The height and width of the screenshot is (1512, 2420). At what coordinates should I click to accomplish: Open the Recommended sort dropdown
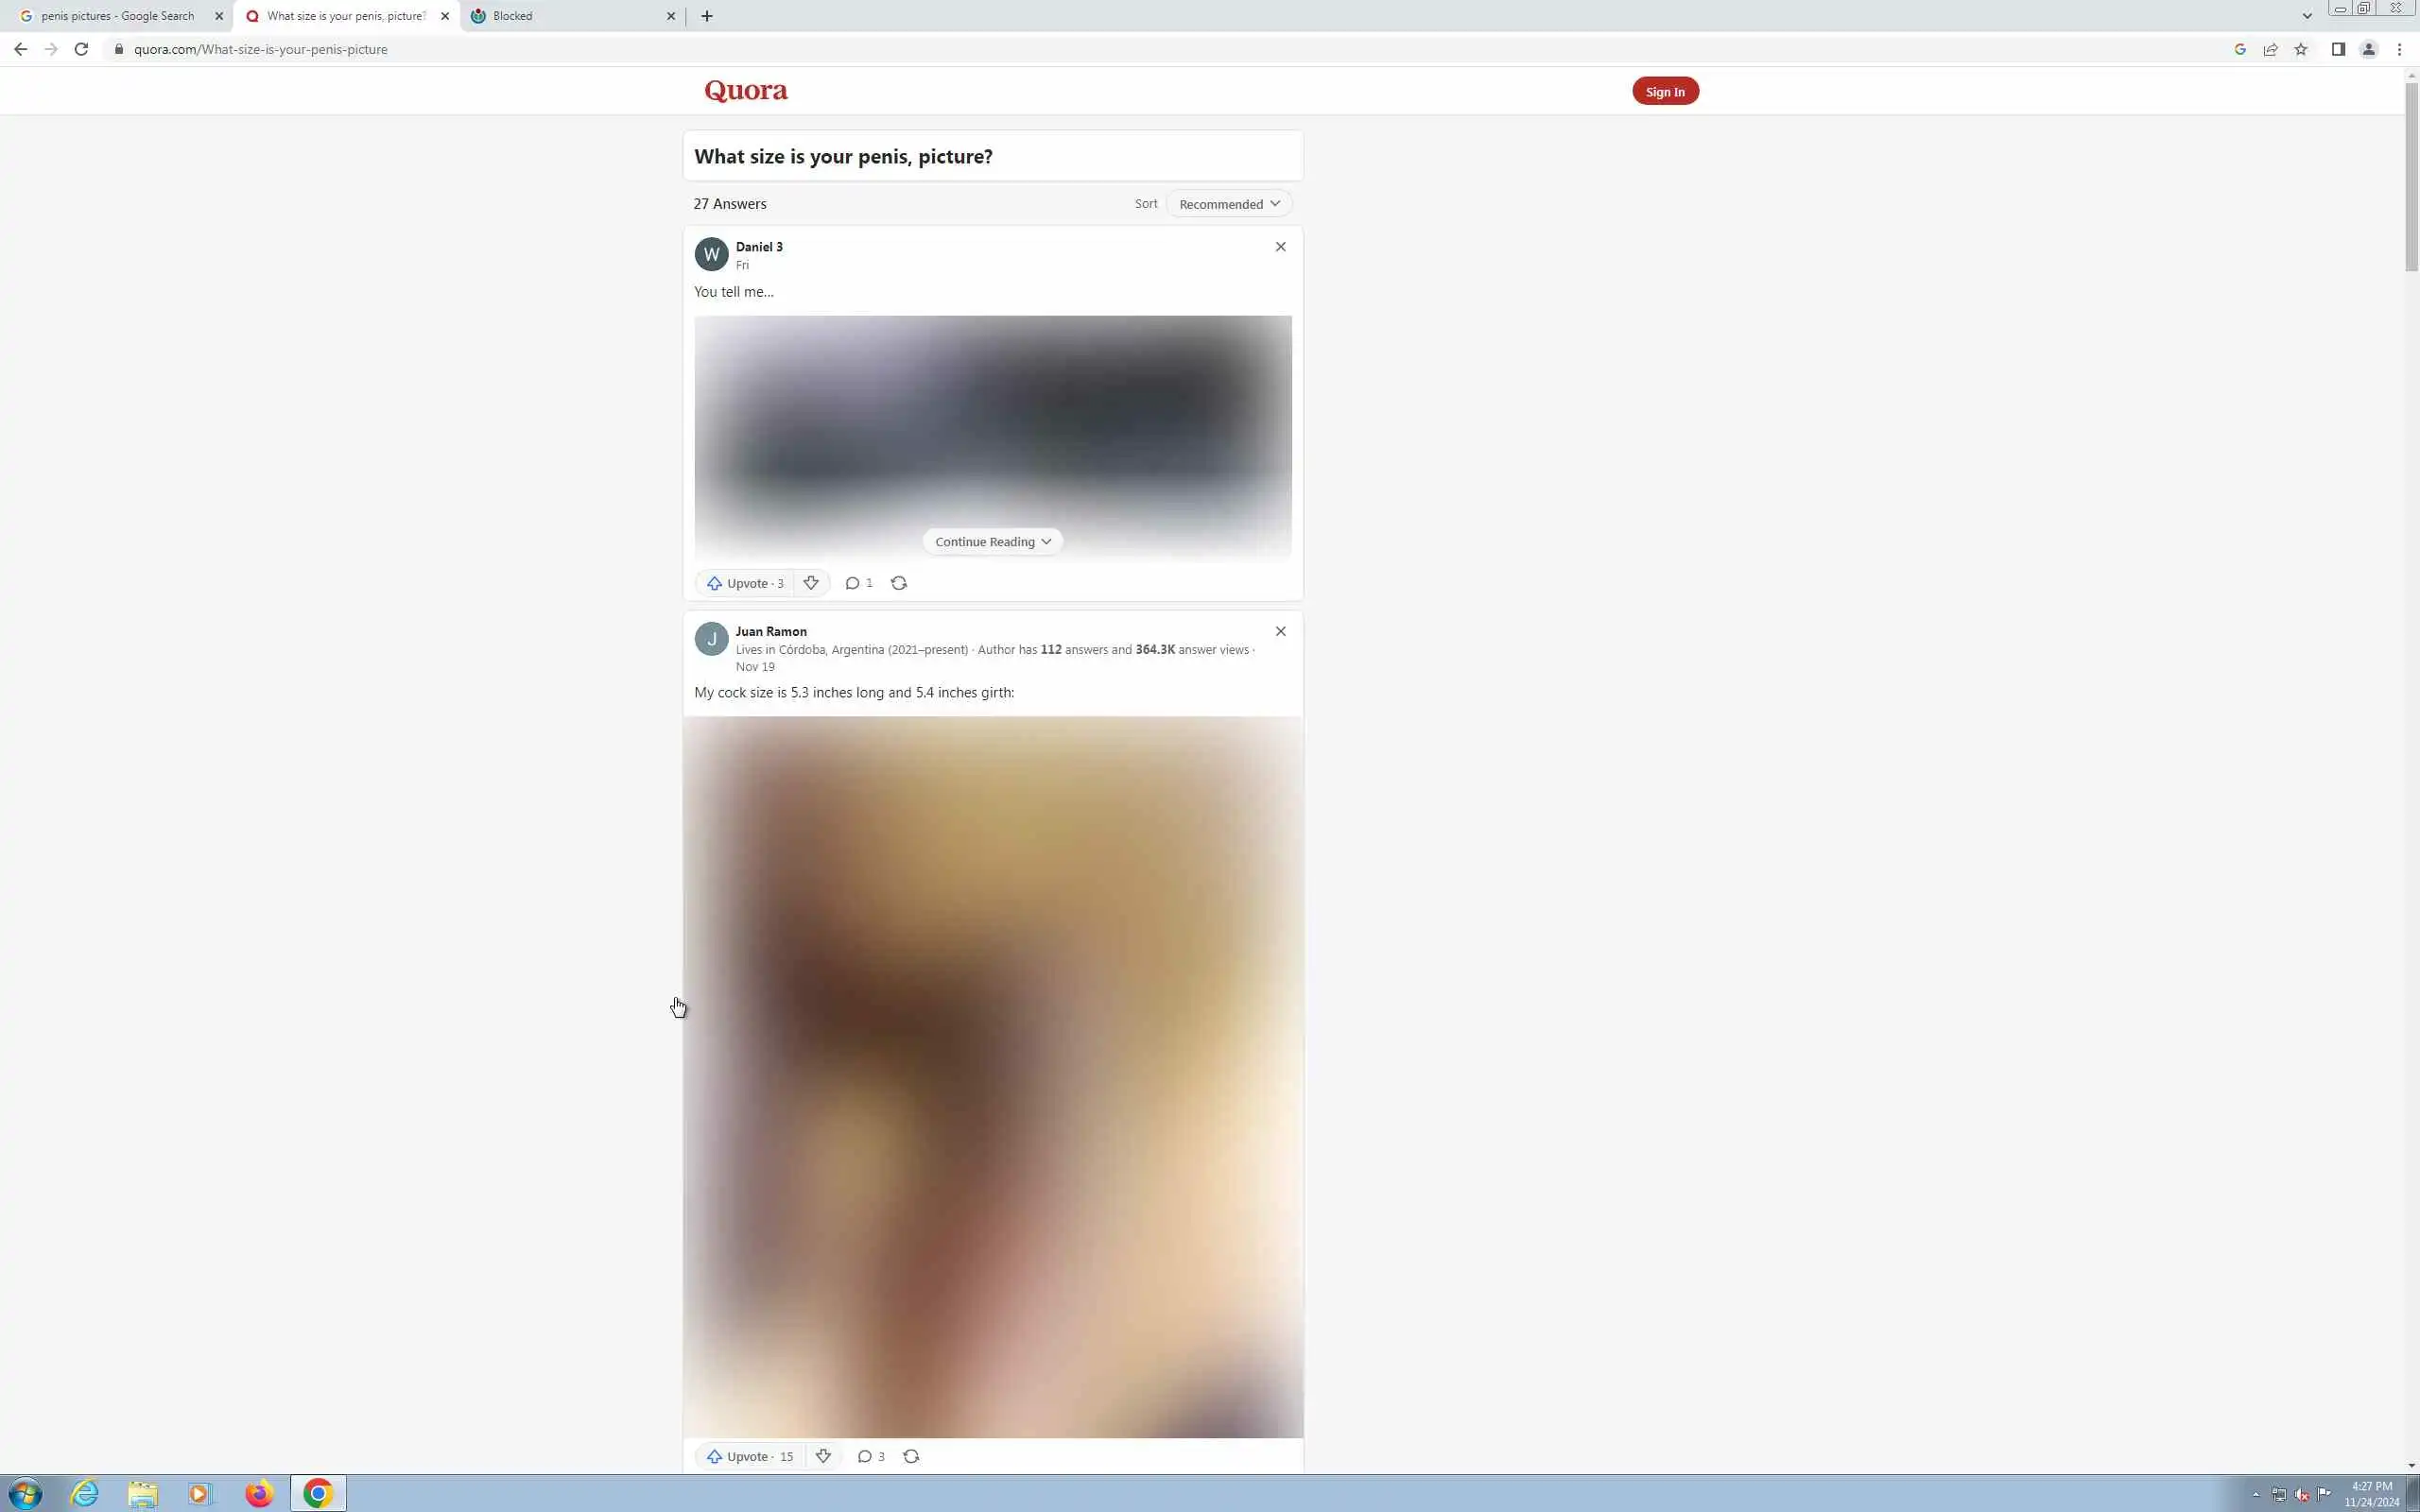tap(1228, 204)
